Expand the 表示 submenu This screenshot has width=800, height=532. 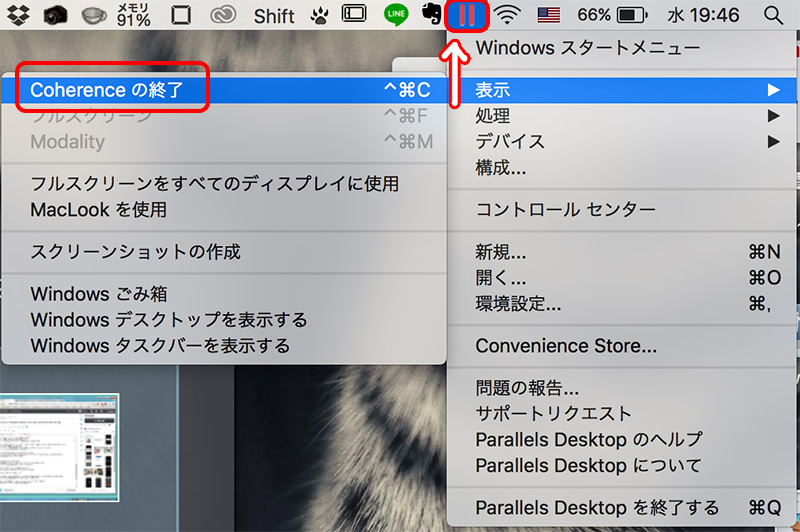point(622,90)
